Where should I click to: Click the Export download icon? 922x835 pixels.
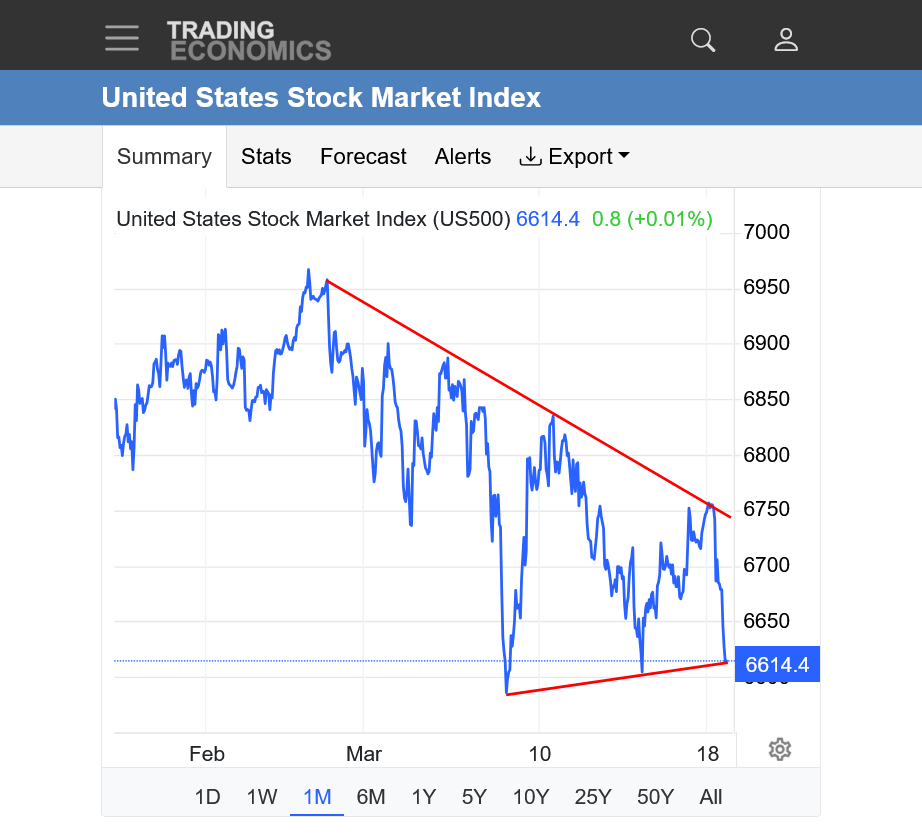point(530,157)
